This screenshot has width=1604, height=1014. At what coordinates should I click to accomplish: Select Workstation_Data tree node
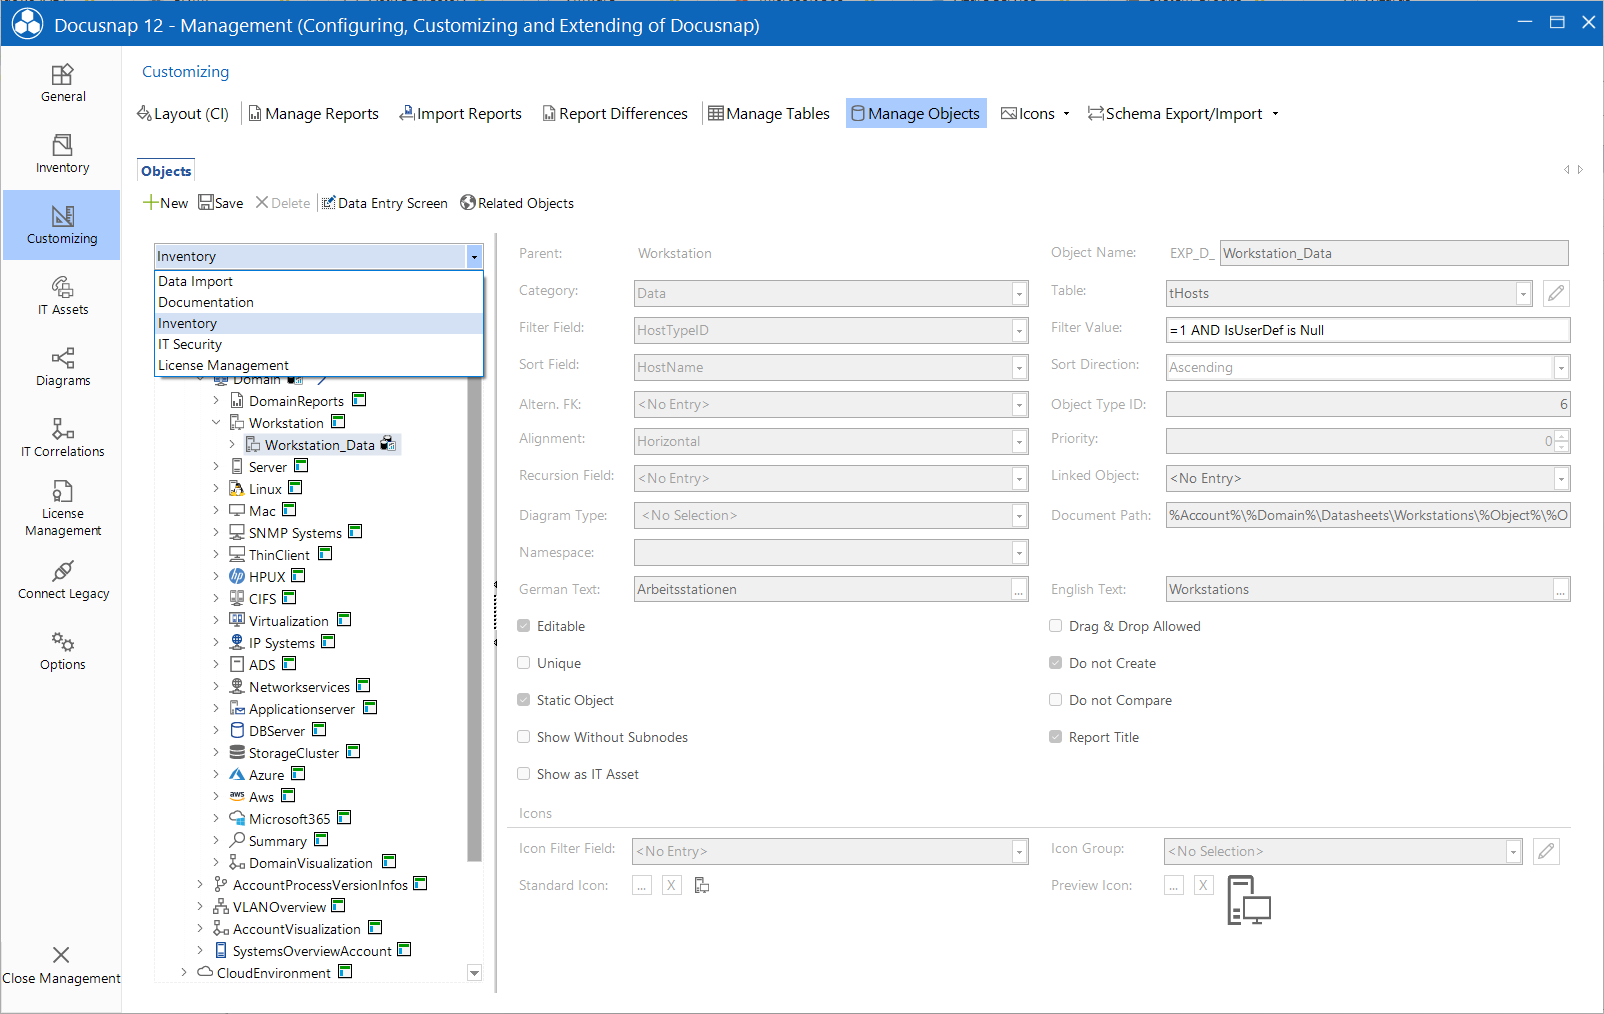tap(320, 445)
